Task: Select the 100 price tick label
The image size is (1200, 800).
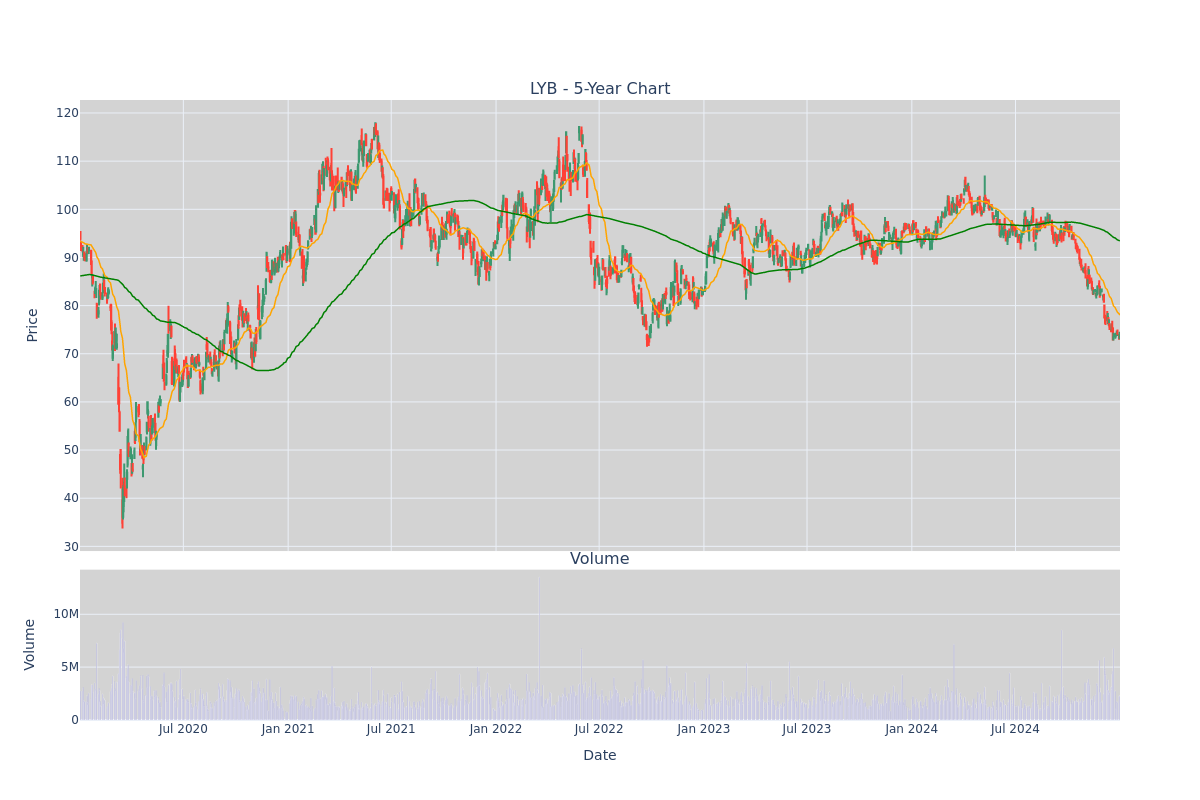Action: [x=67, y=209]
